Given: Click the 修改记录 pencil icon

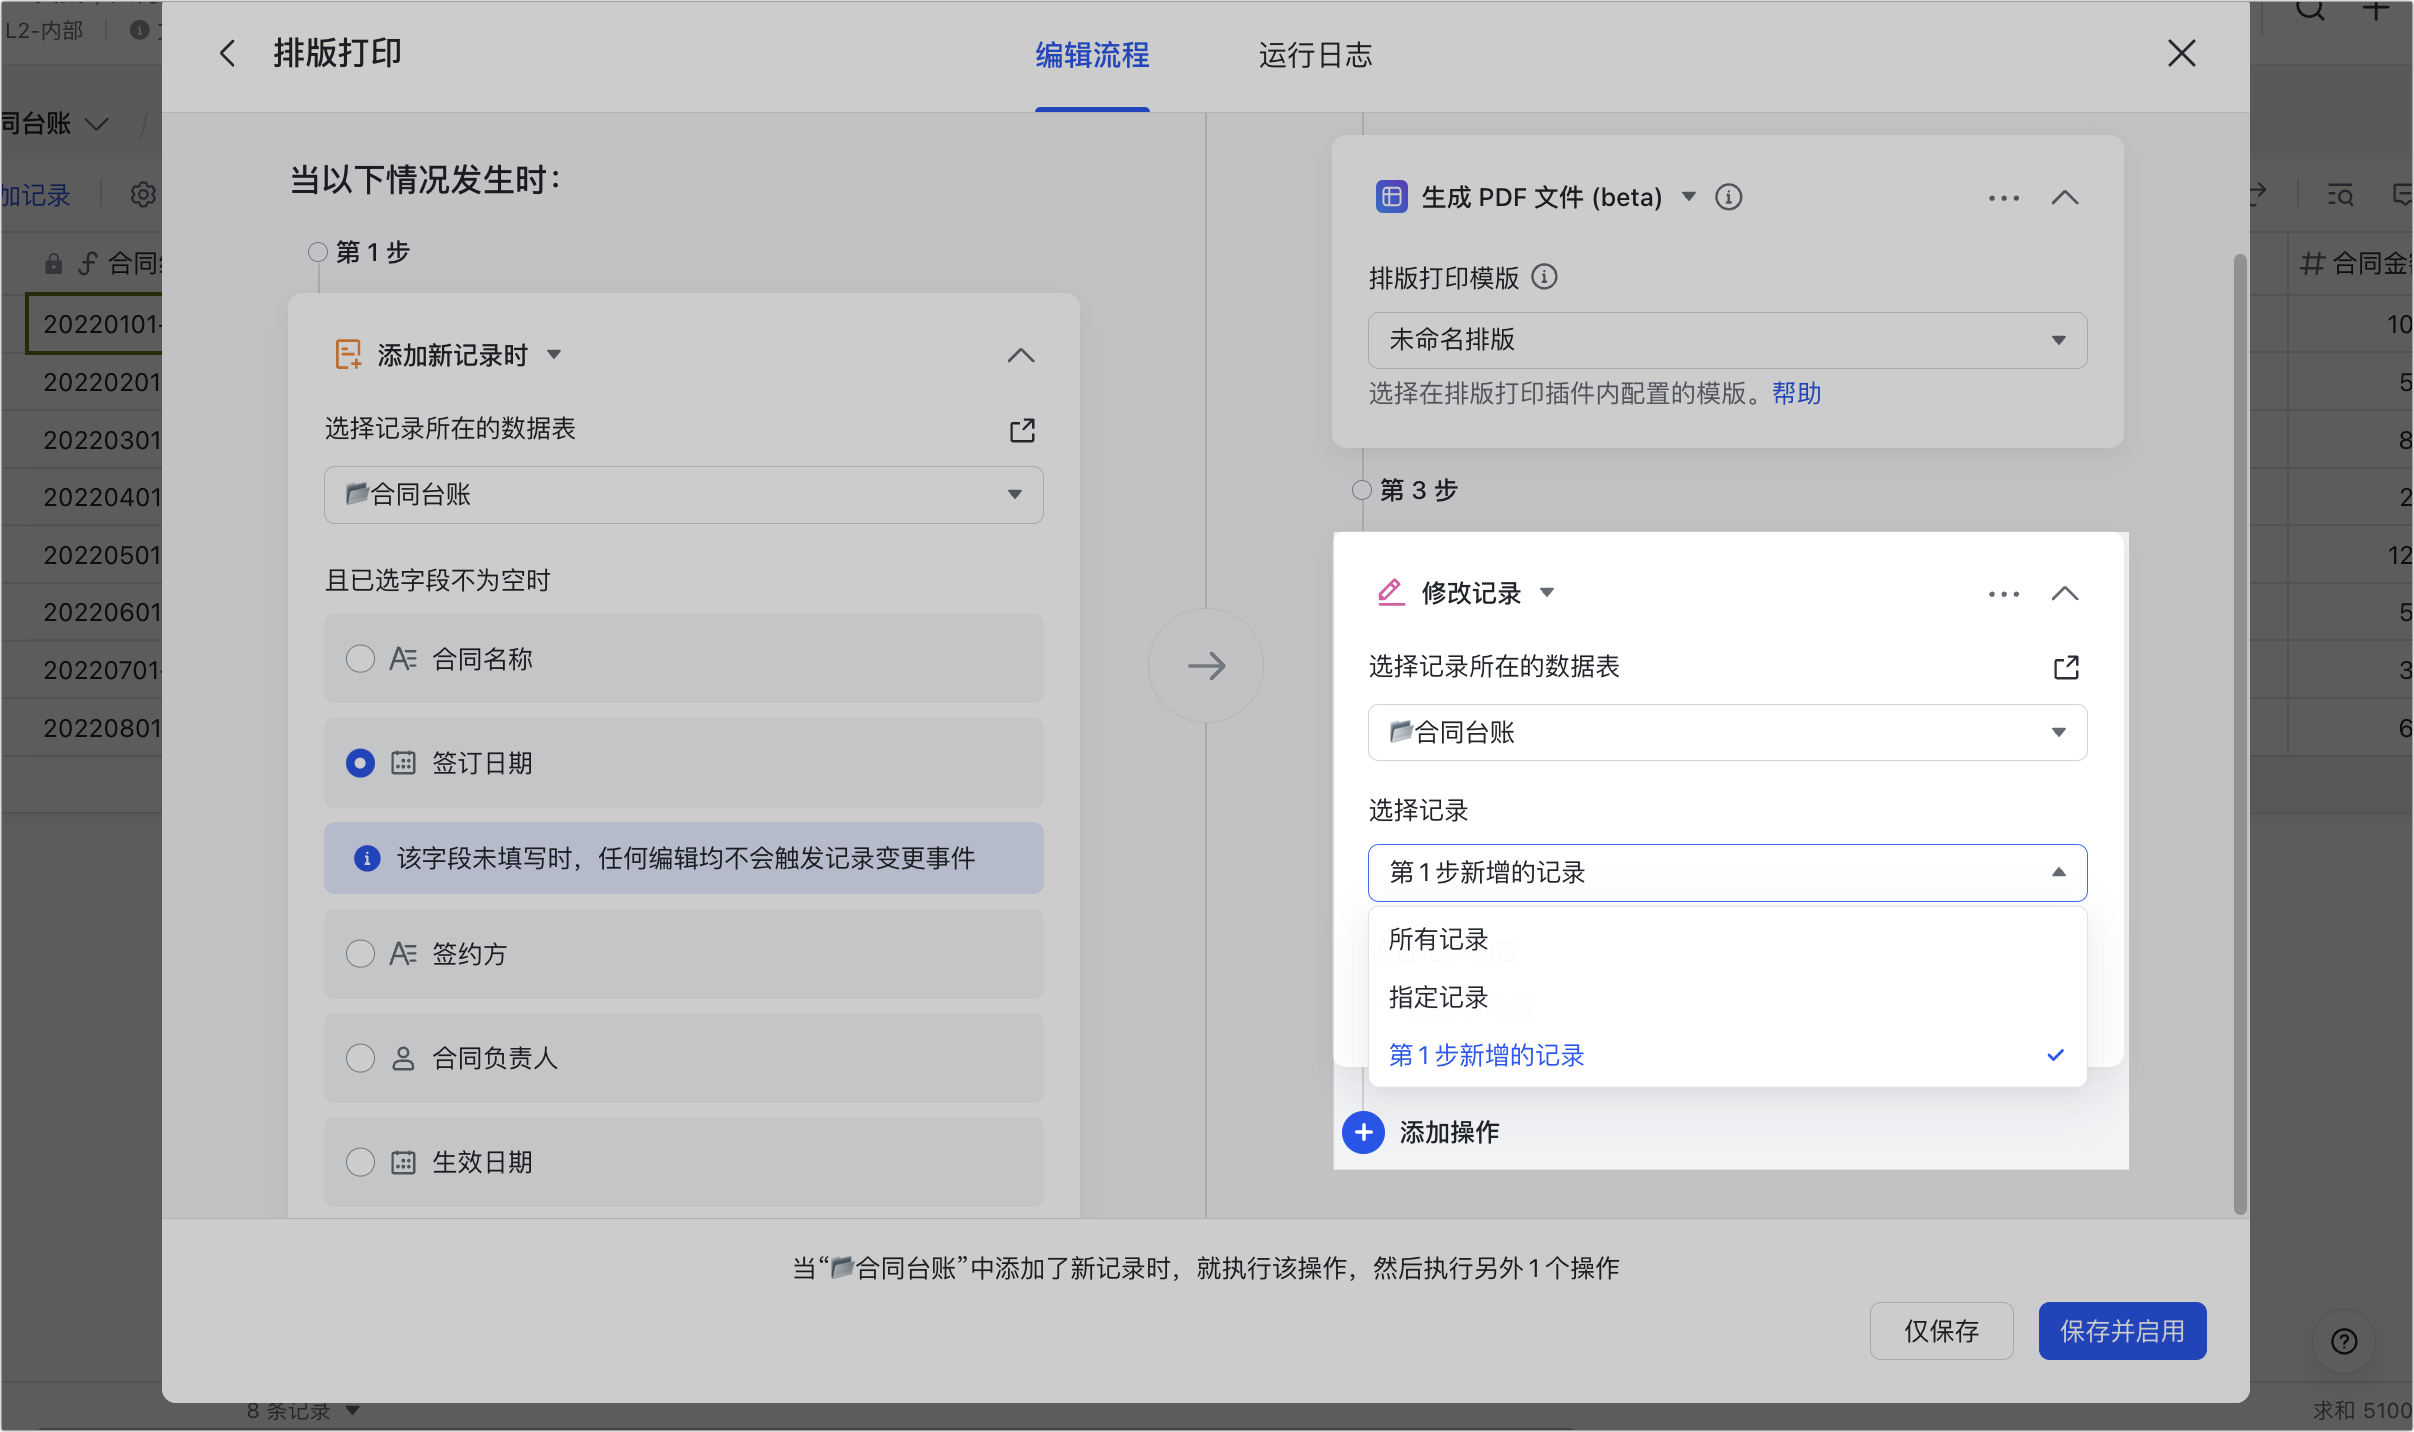Looking at the screenshot, I should (1390, 592).
